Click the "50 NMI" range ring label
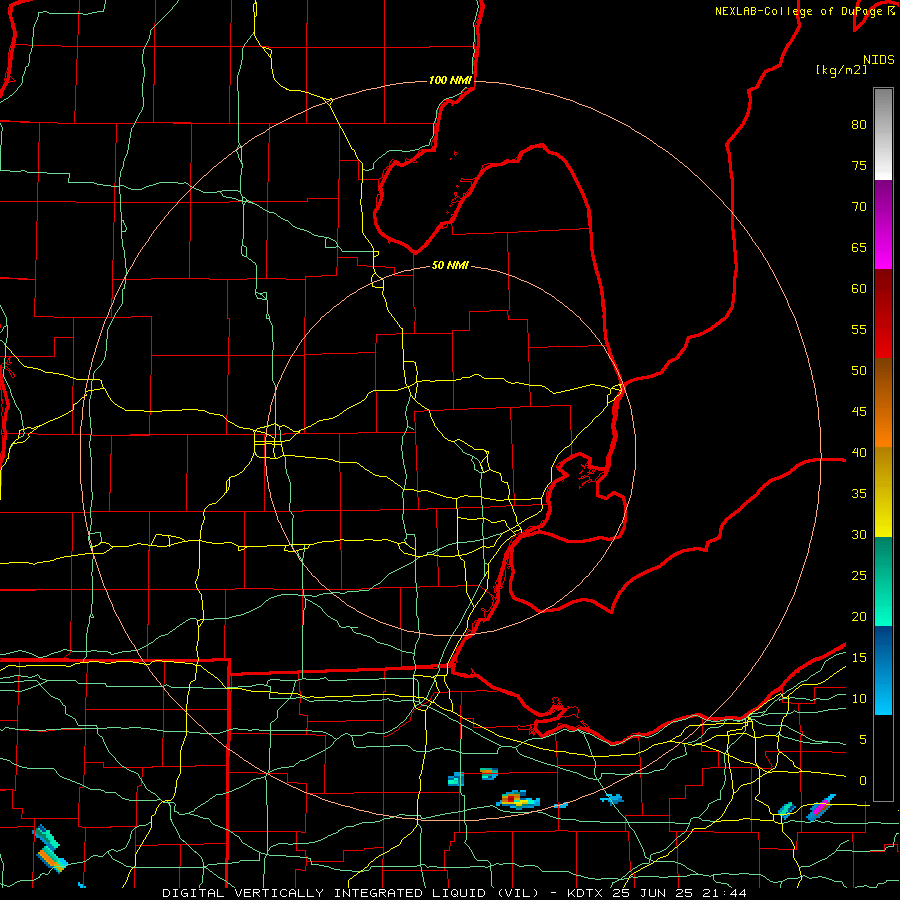900x900 pixels. tap(450, 265)
